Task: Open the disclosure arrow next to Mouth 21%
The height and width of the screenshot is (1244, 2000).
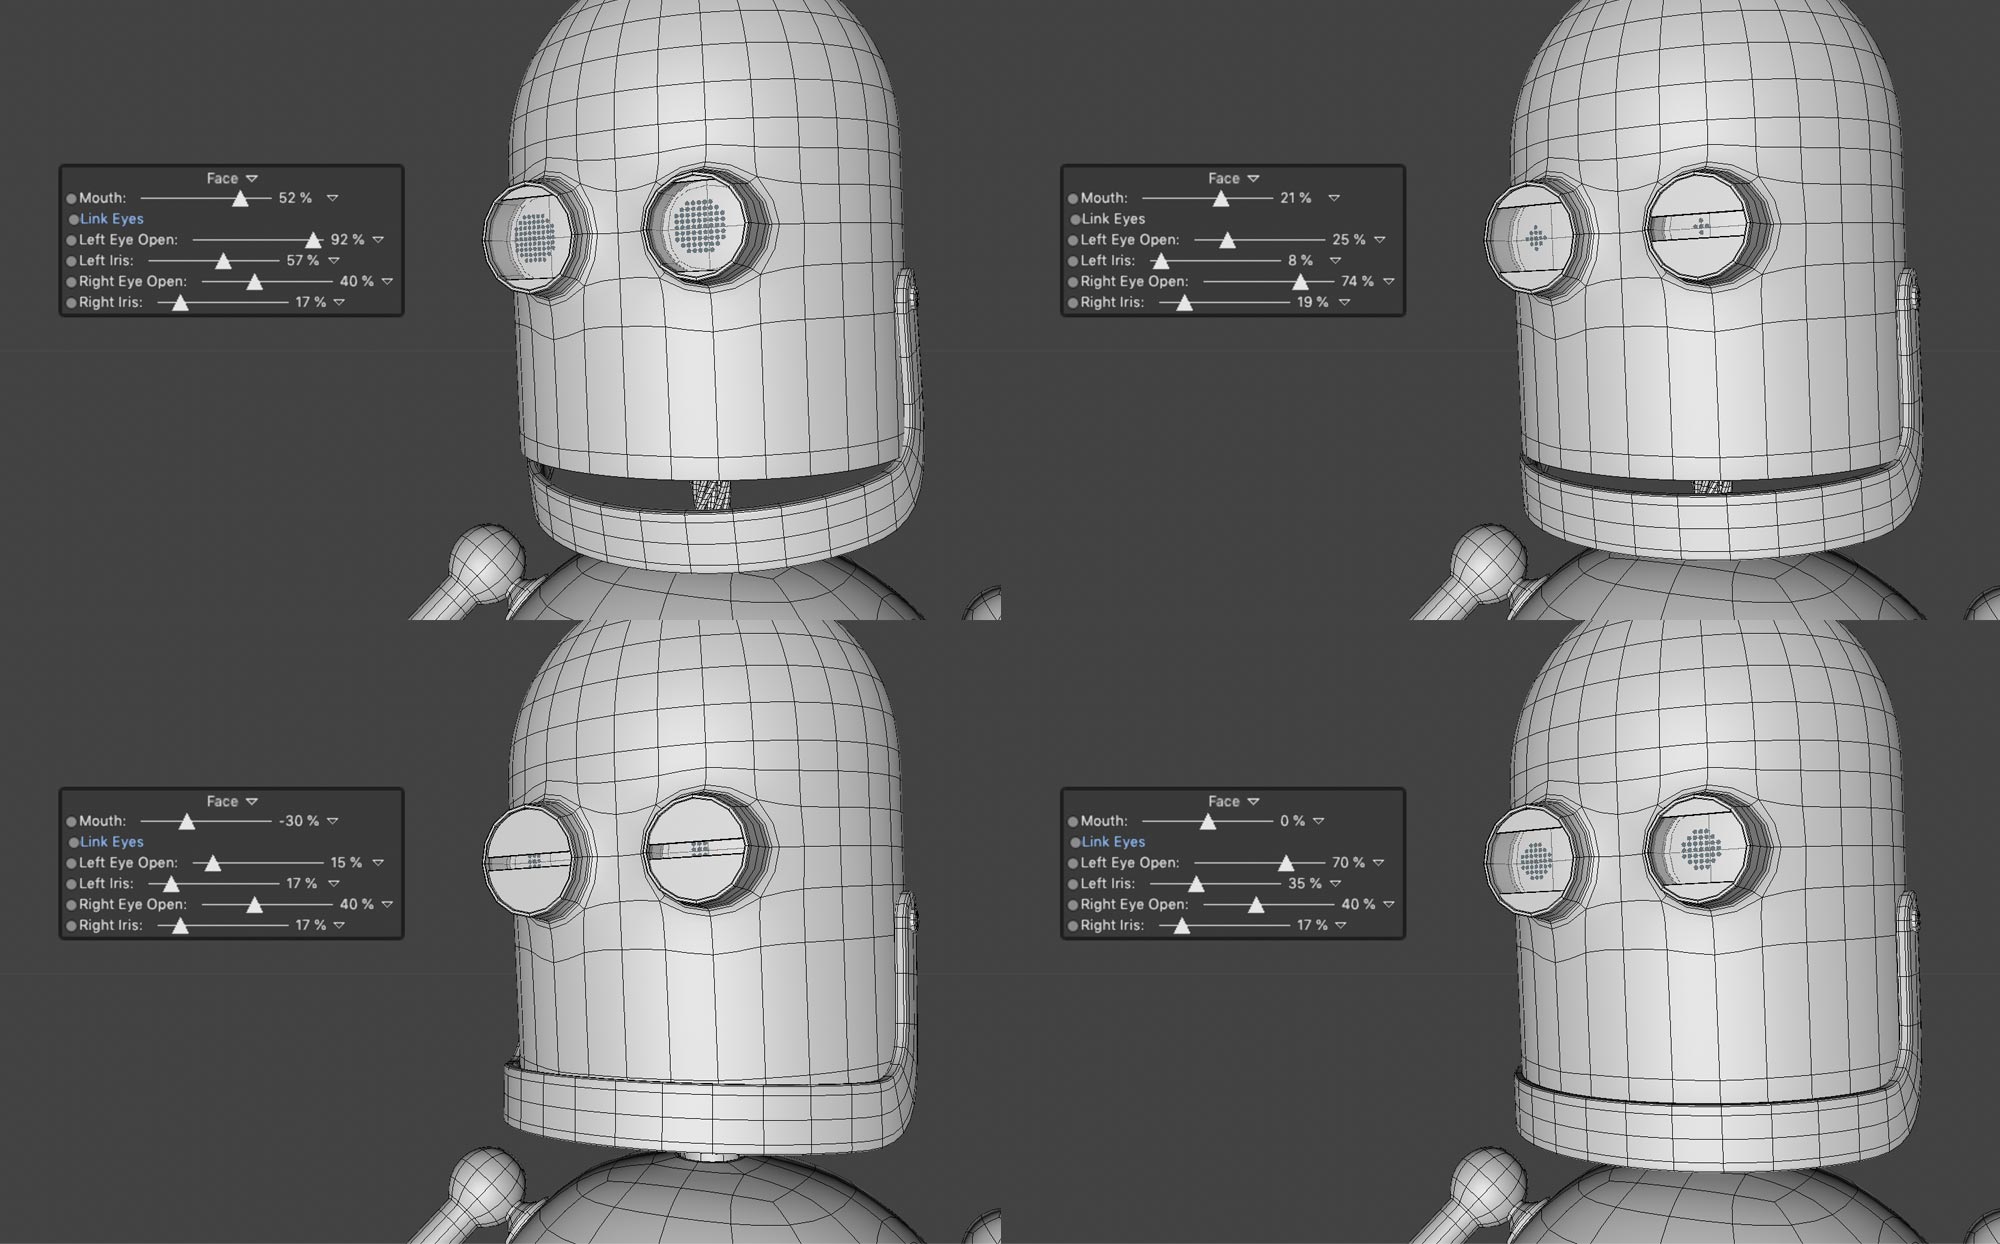Action: pyautogui.click(x=1333, y=197)
